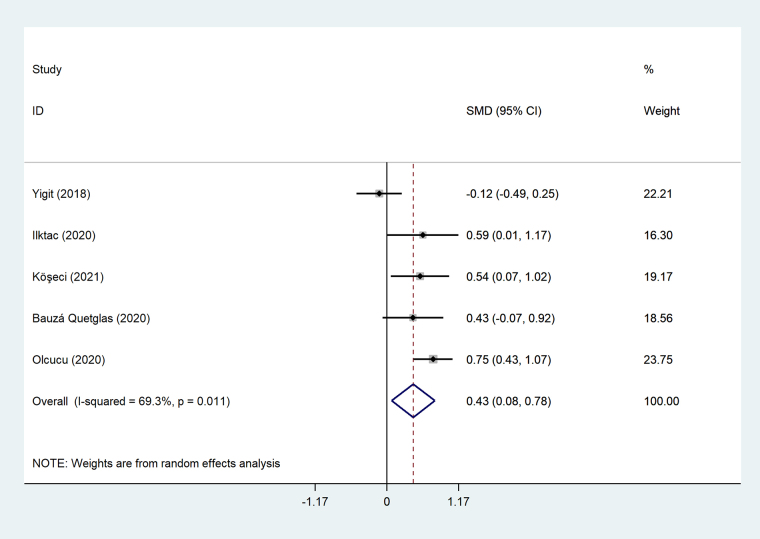Select the Olcucu (2020) point estimate marker
The width and height of the screenshot is (760, 539).
point(433,359)
